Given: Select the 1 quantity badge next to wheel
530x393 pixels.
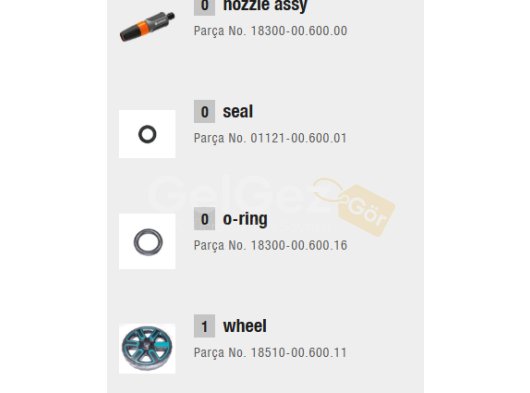Looking at the screenshot, I should point(204,326).
